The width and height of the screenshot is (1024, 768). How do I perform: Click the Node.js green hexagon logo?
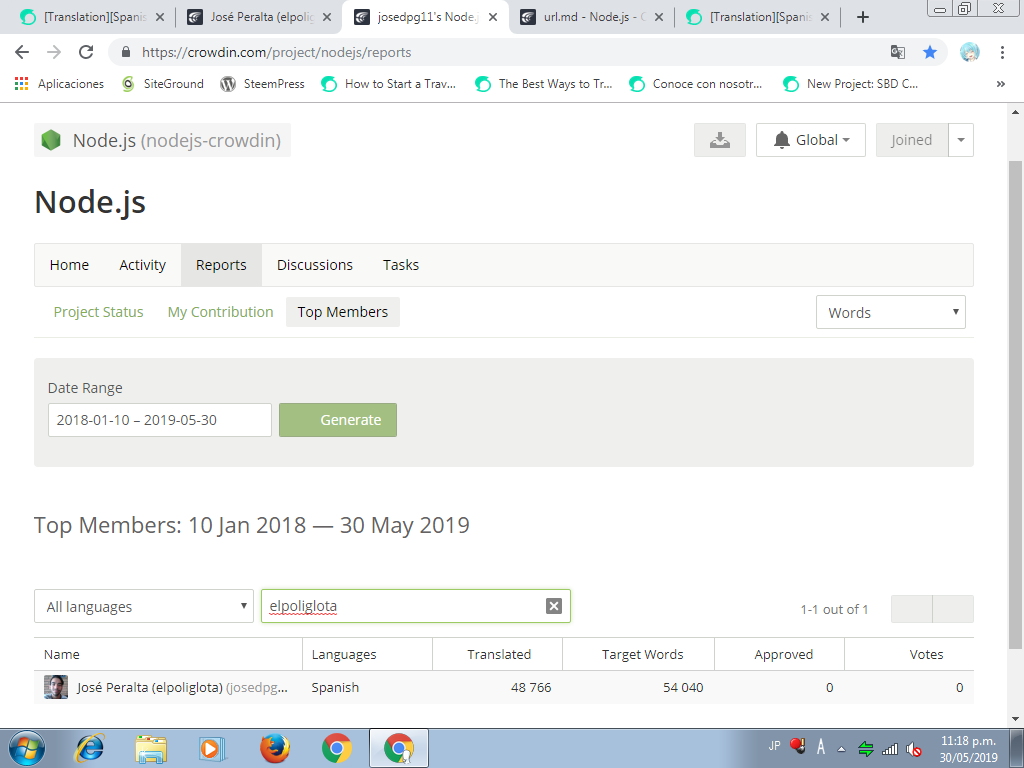[x=51, y=140]
